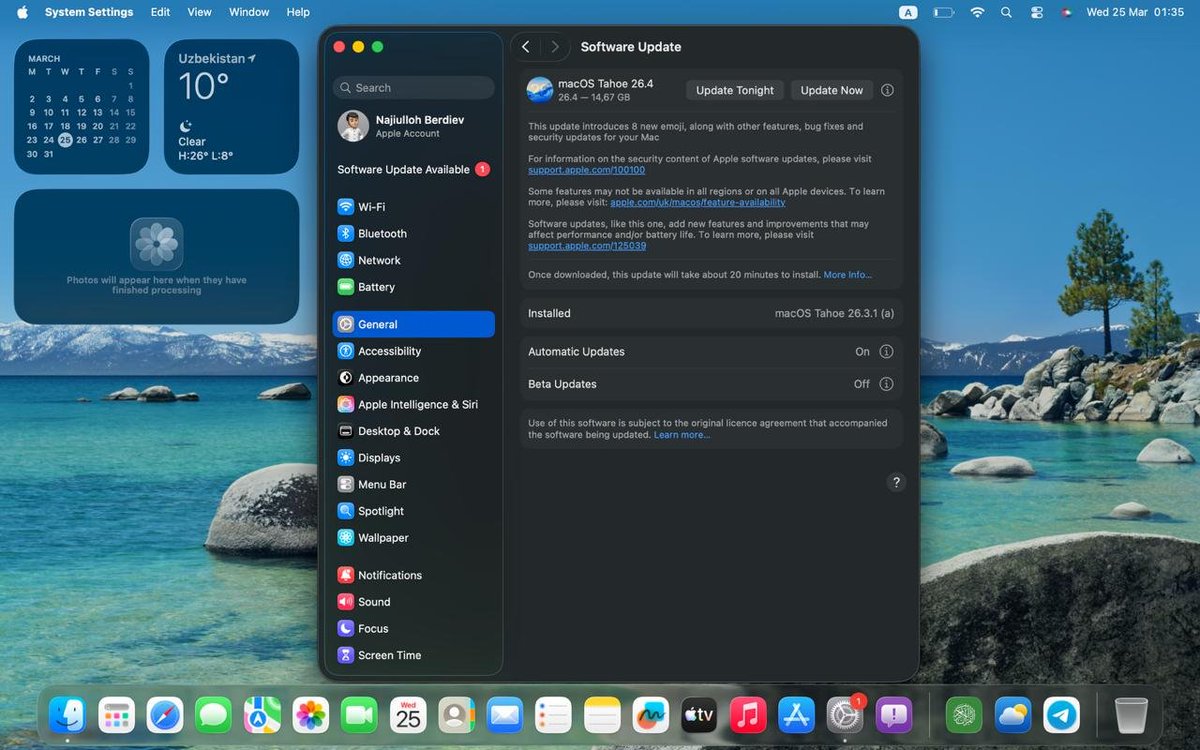Open the Window menu
Image resolution: width=1200 pixels, height=750 pixels.
click(249, 12)
